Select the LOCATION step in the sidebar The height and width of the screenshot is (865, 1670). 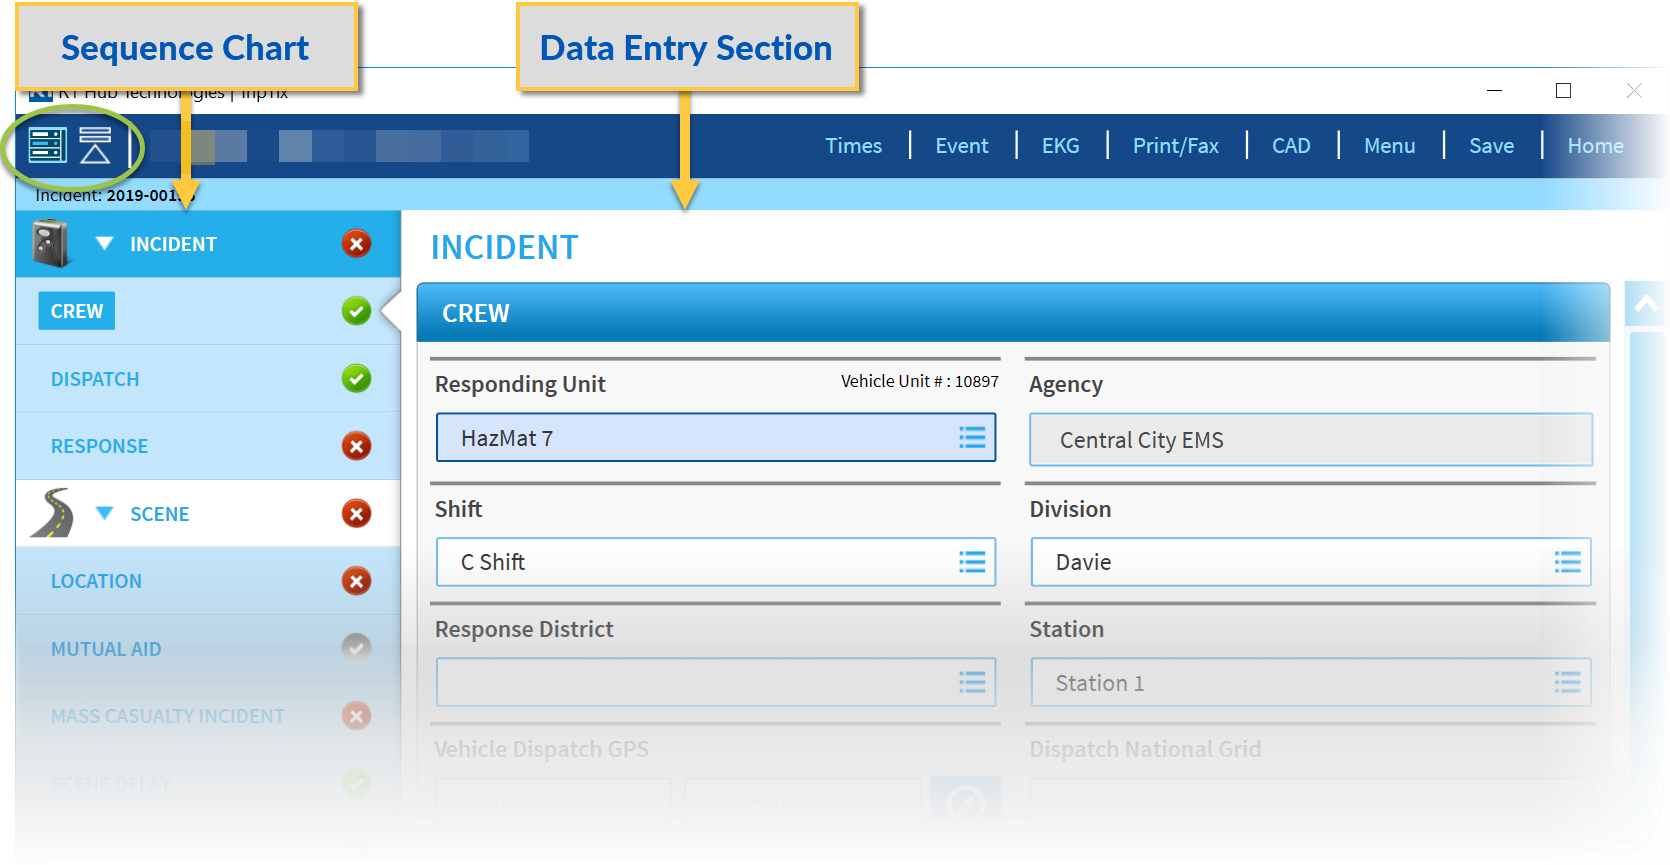[96, 581]
